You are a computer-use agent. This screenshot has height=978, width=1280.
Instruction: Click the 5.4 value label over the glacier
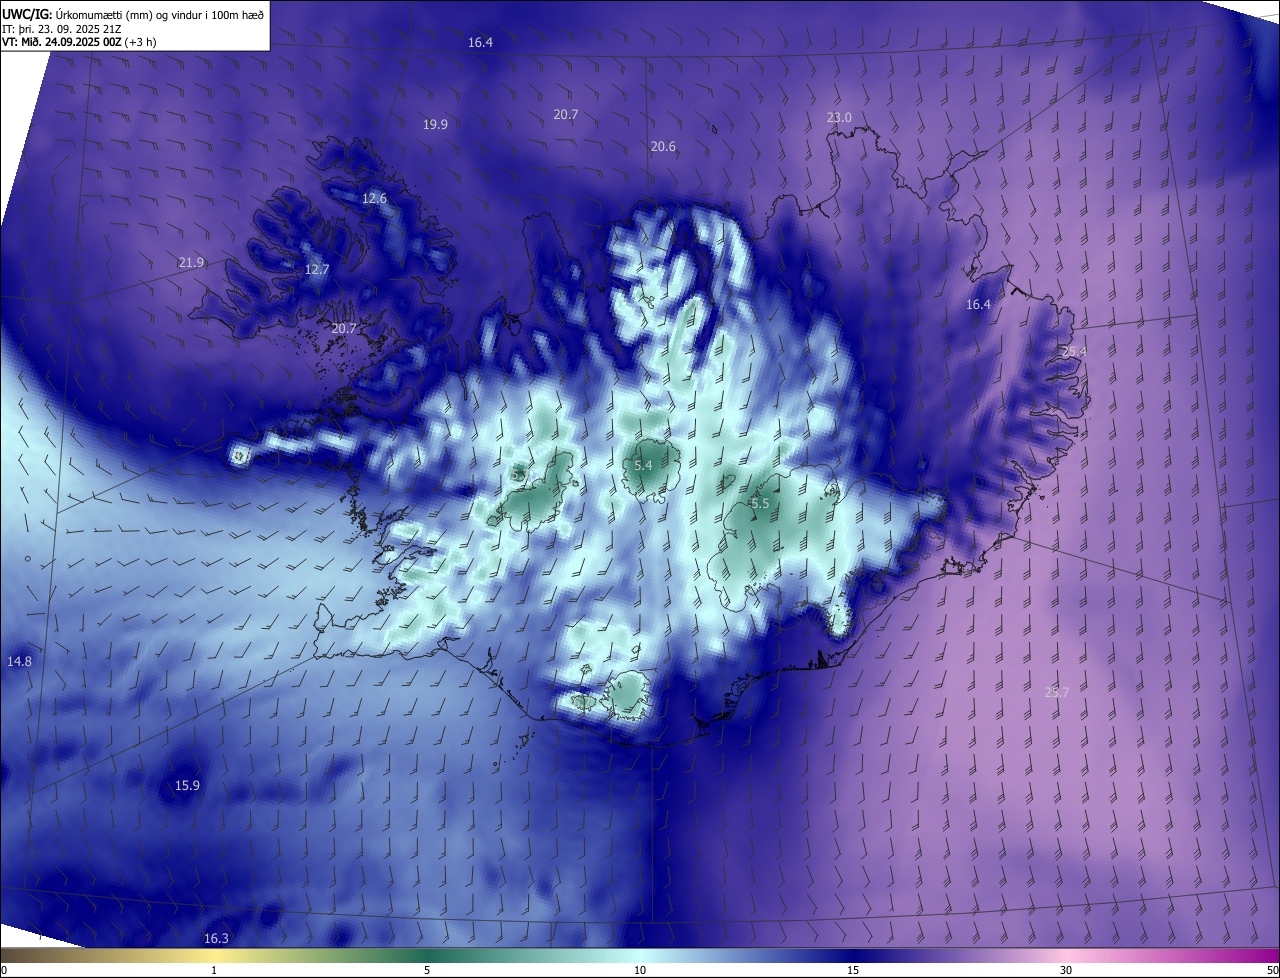point(643,466)
